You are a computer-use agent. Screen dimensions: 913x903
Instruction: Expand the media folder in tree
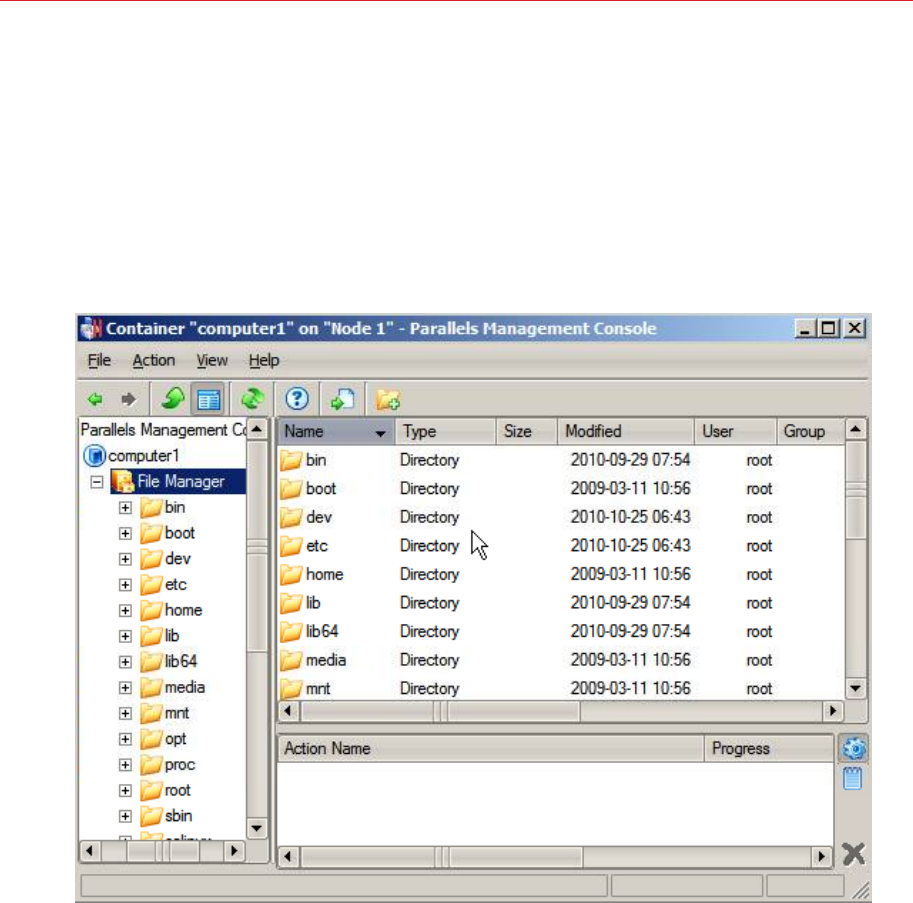pos(125,688)
